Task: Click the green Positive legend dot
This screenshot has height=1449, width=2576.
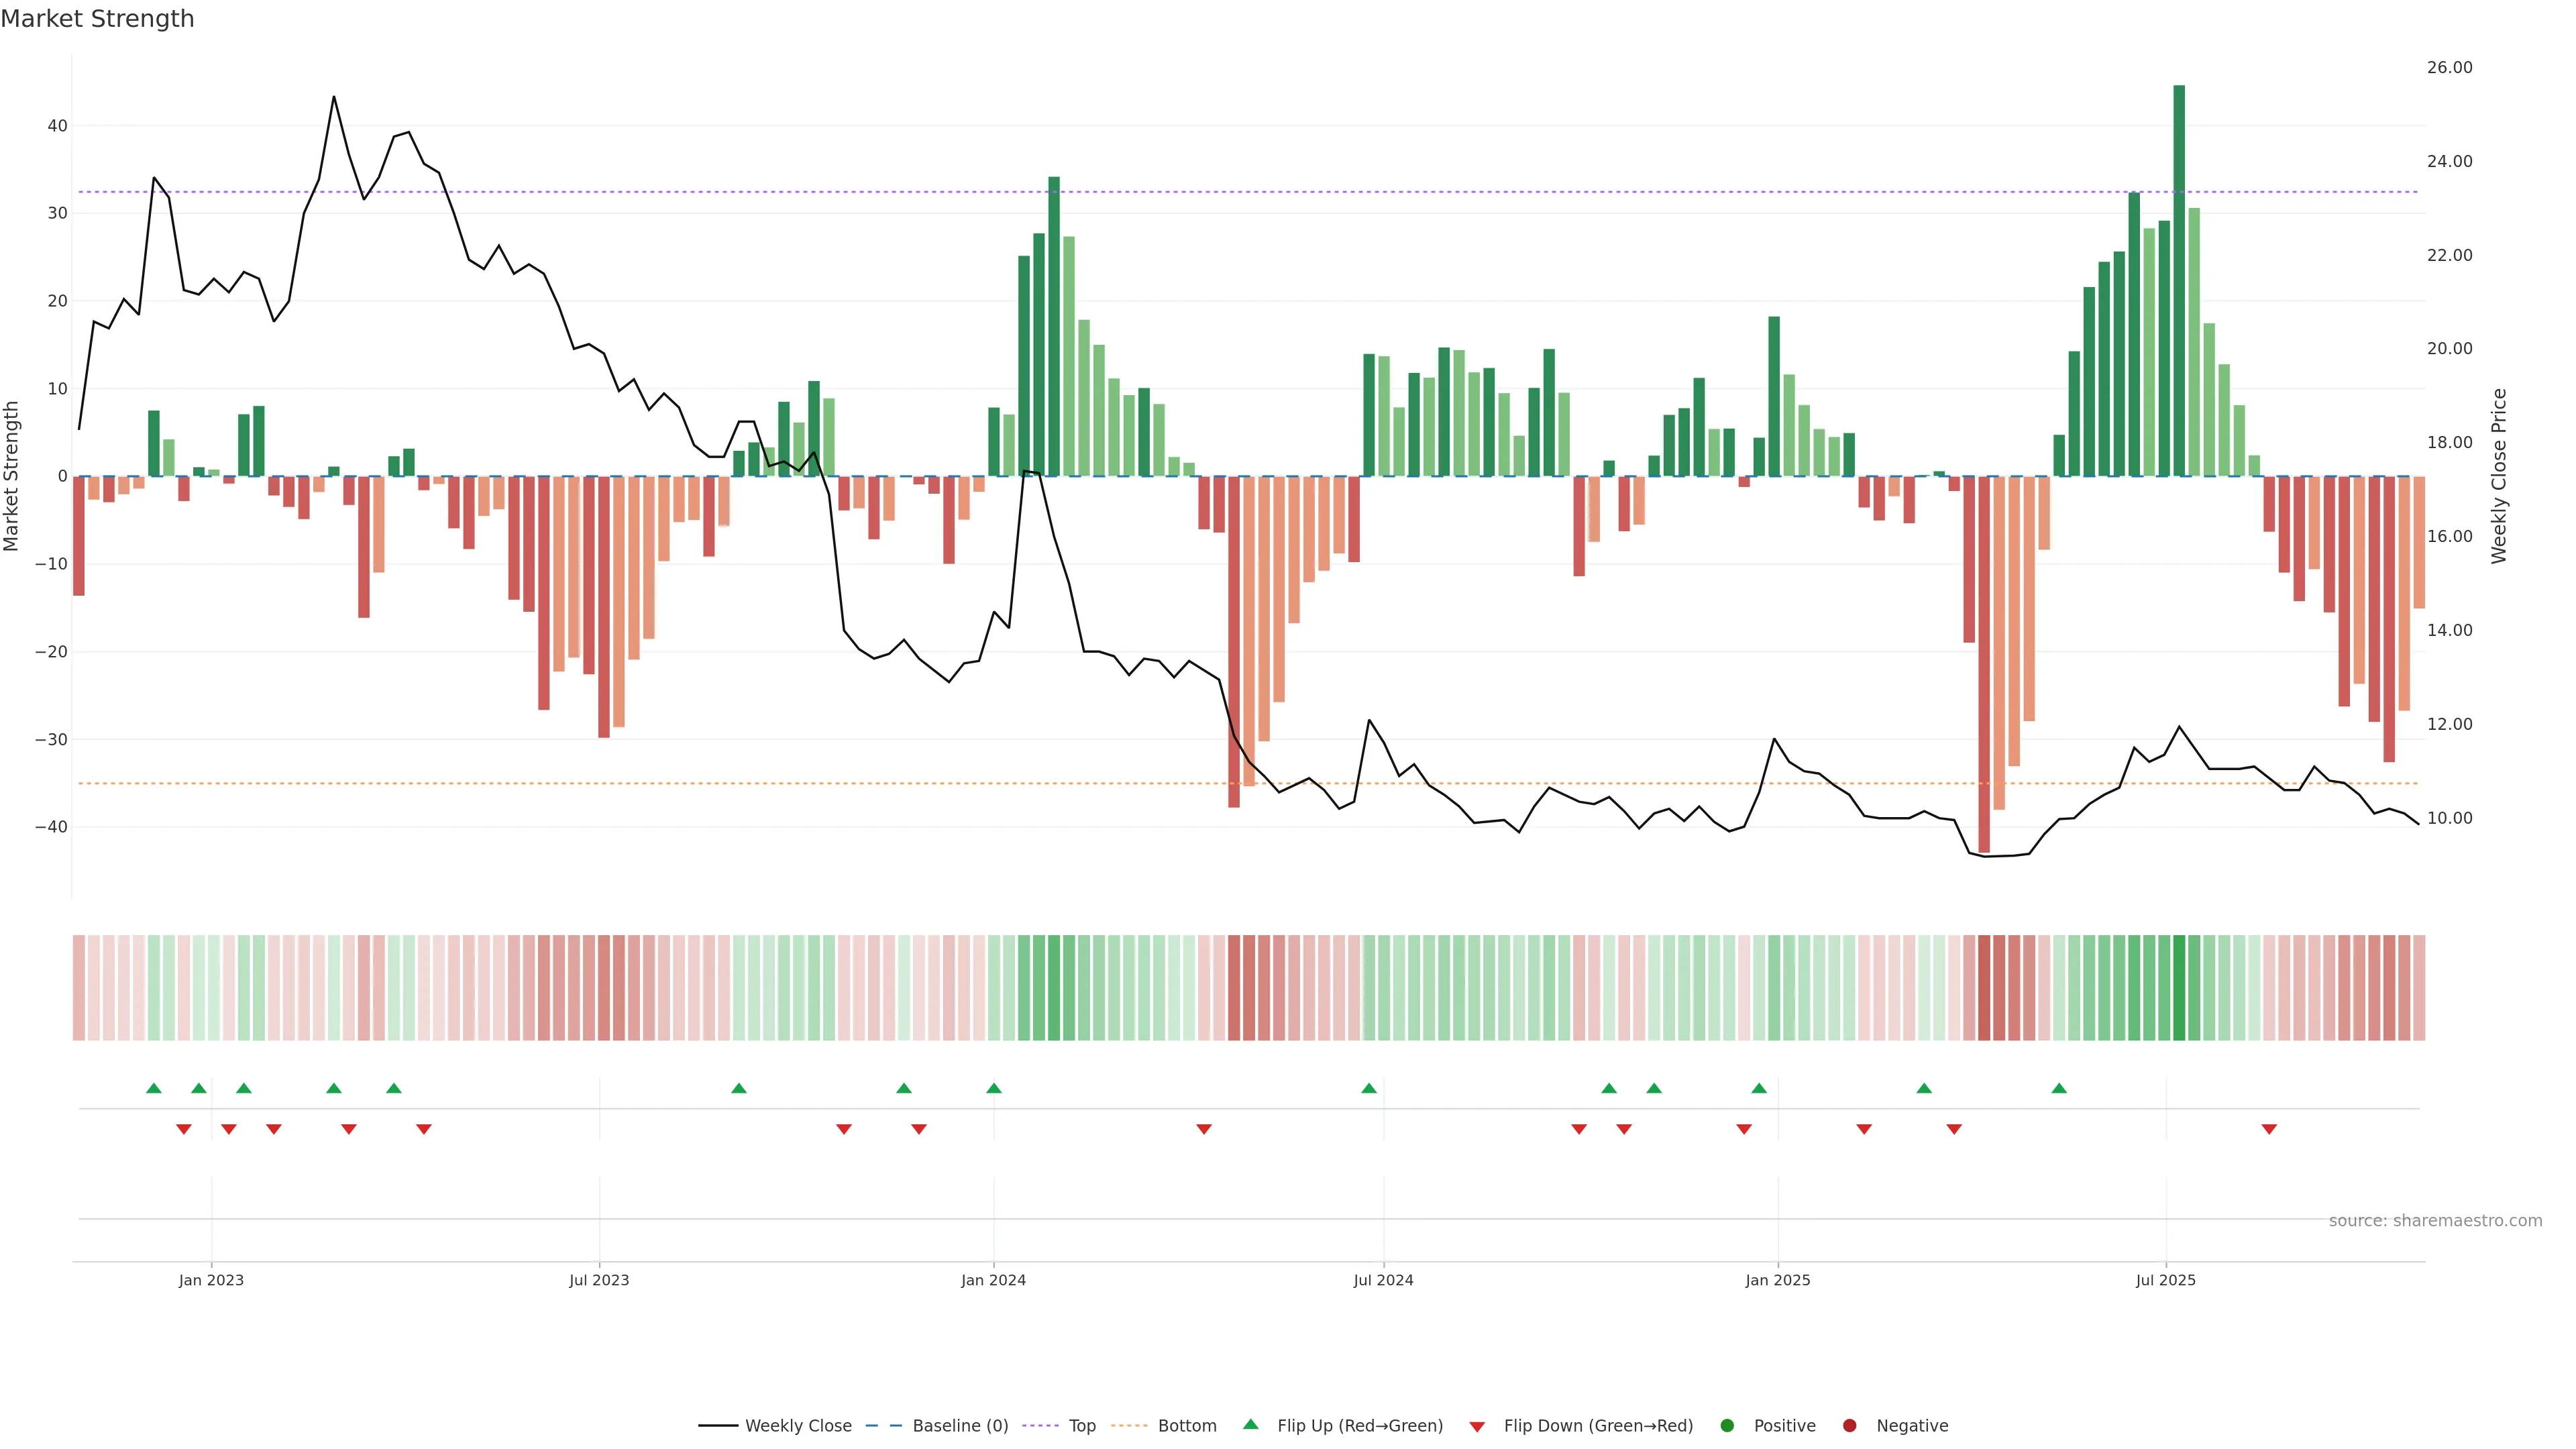Action: click(x=1727, y=1426)
